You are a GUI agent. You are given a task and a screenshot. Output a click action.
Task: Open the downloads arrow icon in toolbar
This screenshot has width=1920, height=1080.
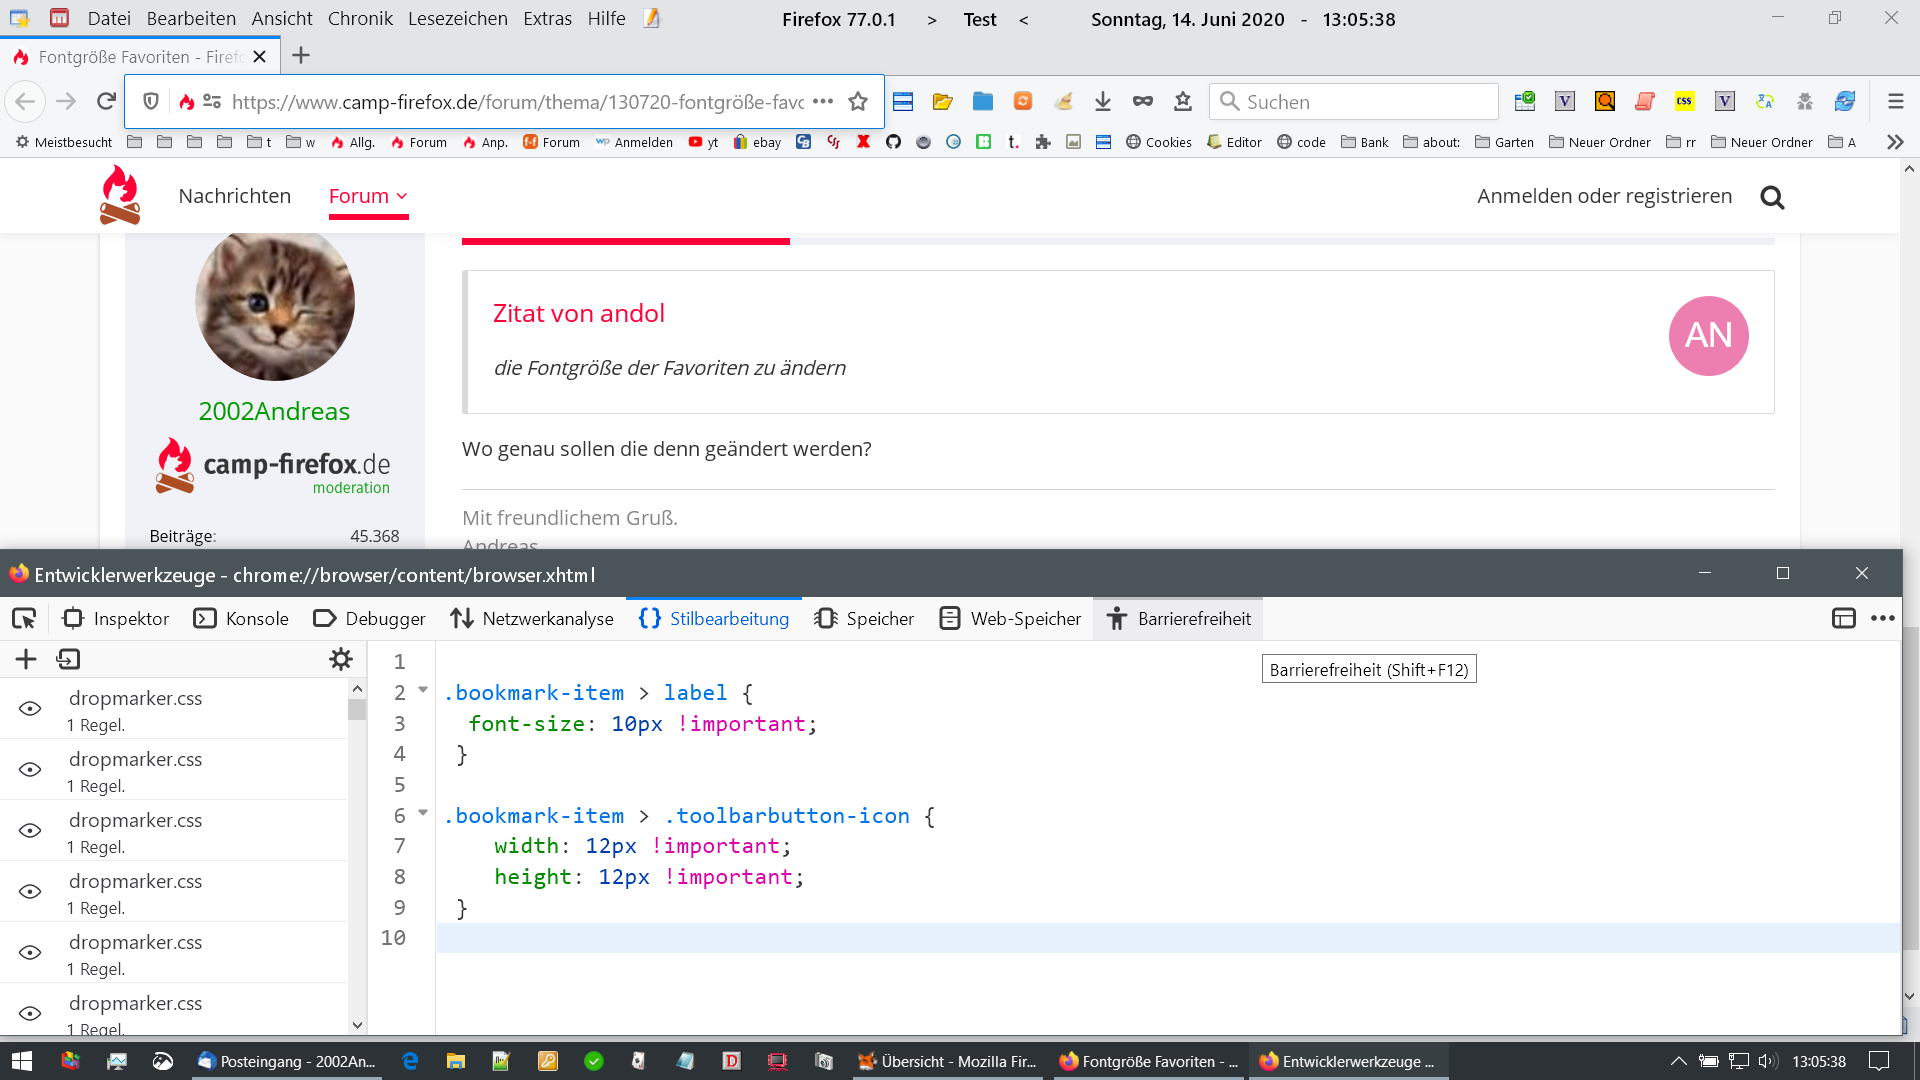click(x=1102, y=101)
